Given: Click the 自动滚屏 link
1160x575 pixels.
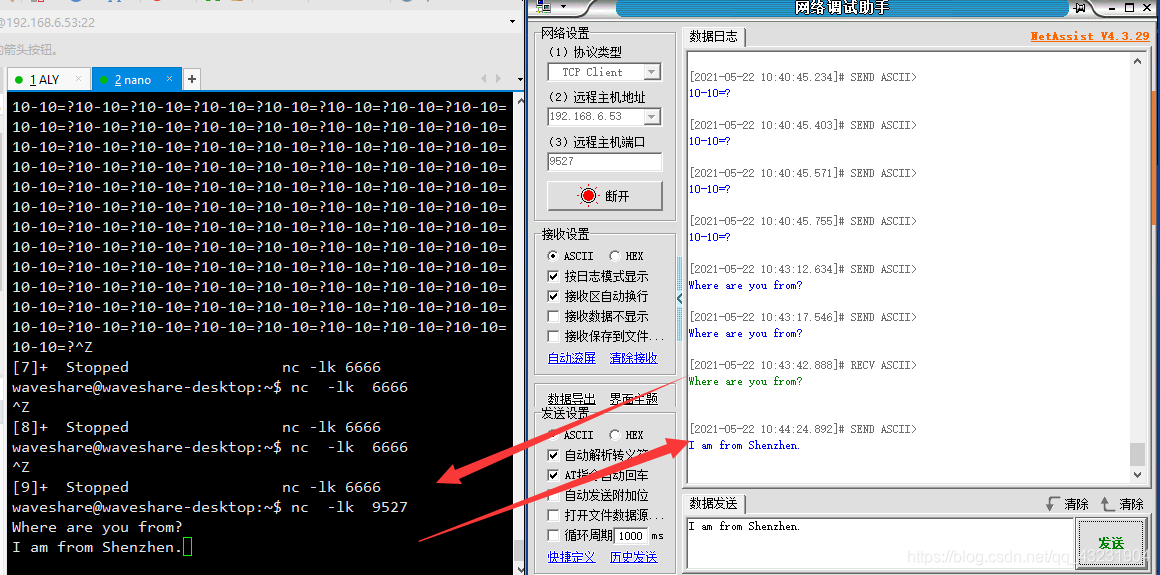Looking at the screenshot, I should pos(572,358).
